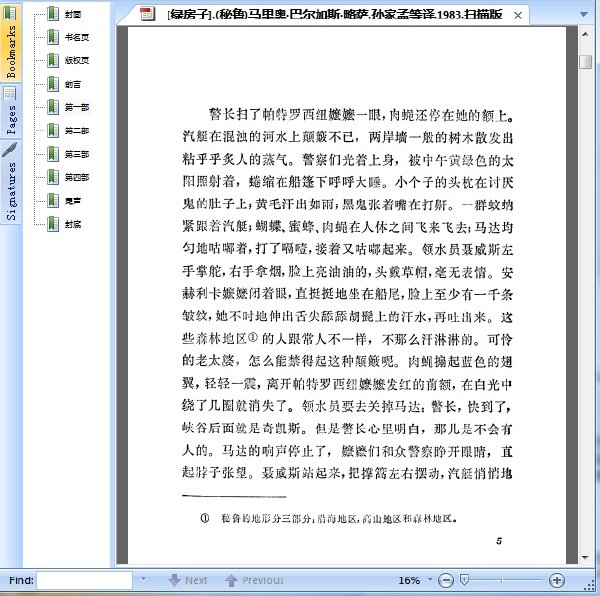The width and height of the screenshot is (600, 596).
Task: Close the 绿房子 document tab
Action: click(518, 15)
